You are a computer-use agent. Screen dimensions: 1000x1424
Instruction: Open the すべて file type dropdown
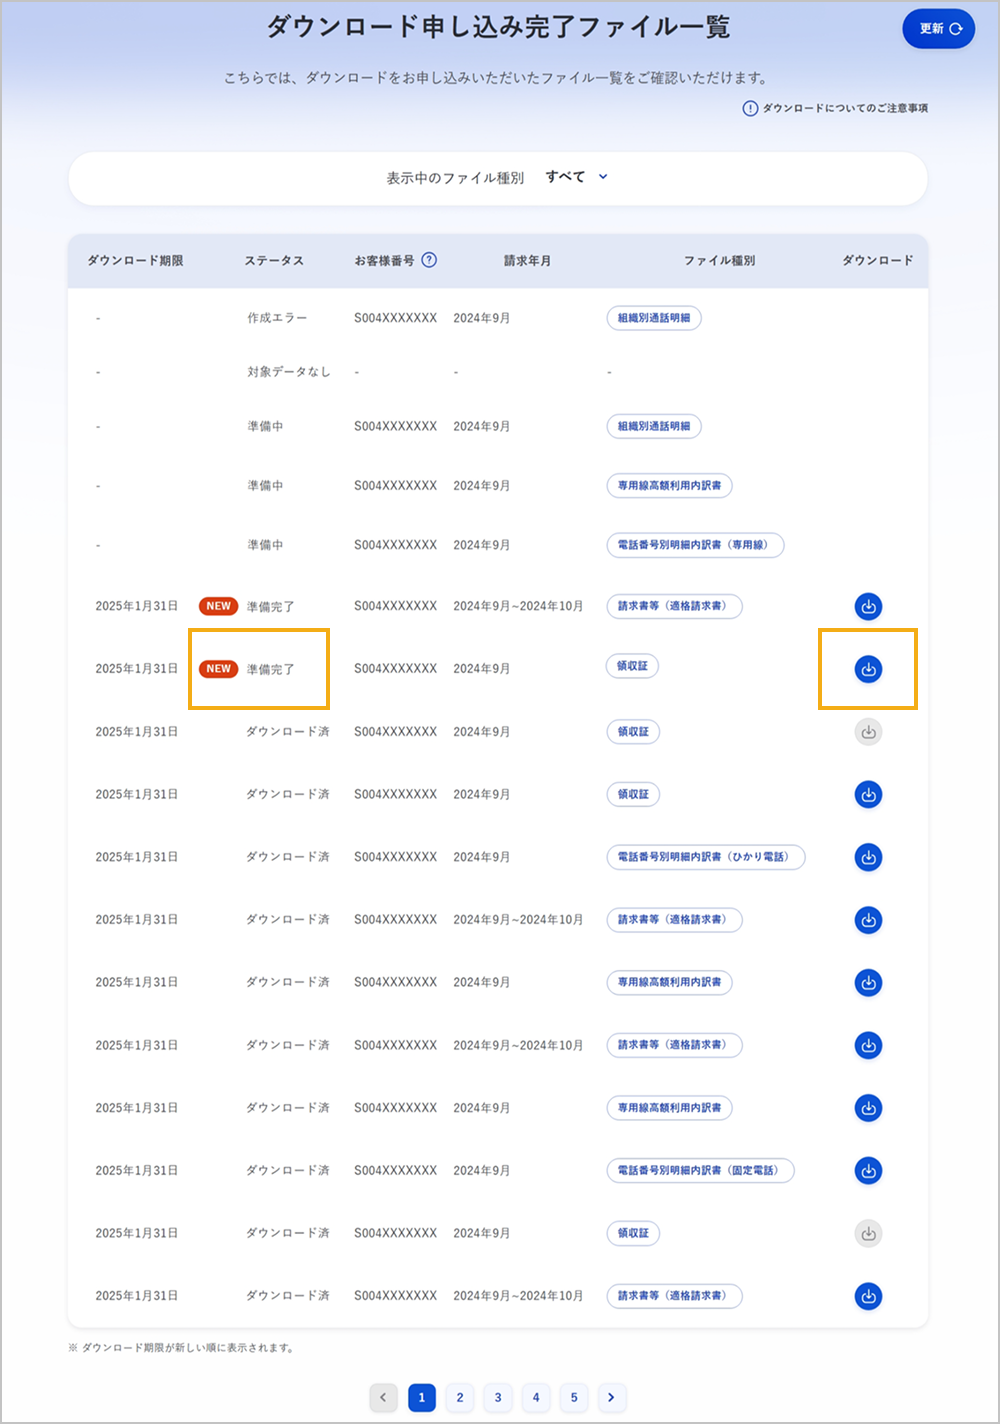577,177
